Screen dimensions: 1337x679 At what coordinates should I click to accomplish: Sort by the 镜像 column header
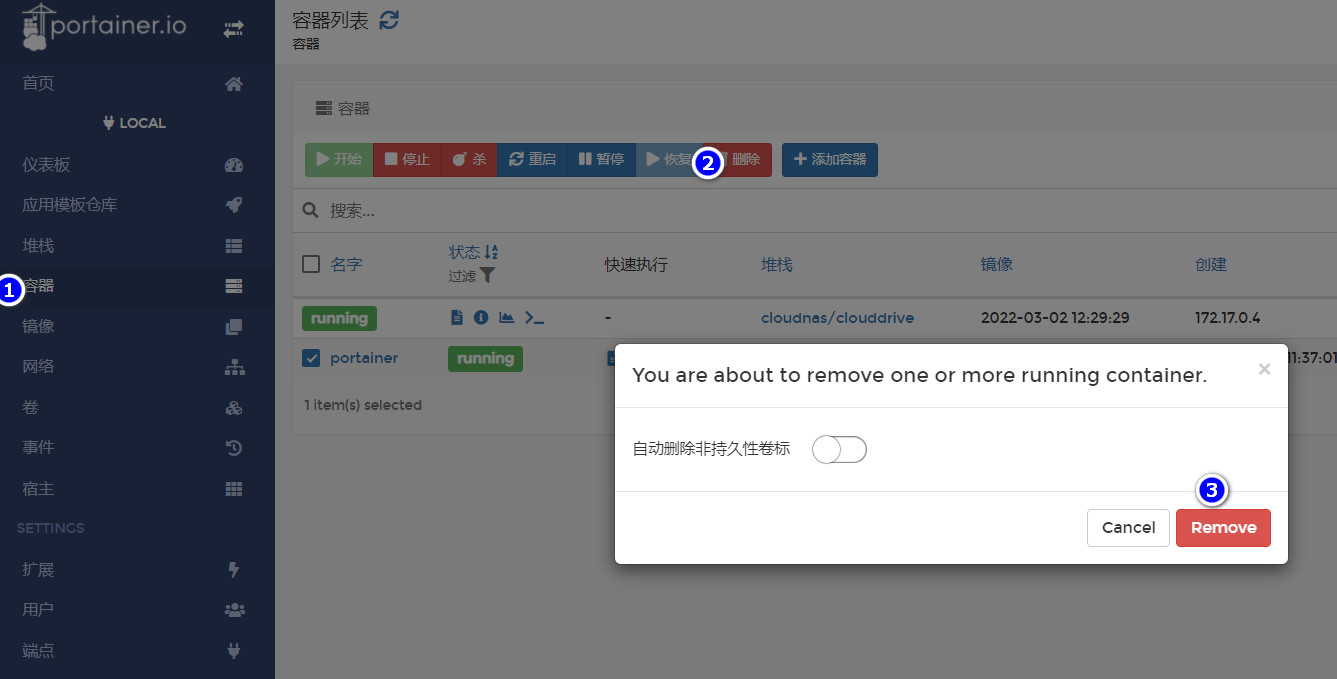click(997, 265)
